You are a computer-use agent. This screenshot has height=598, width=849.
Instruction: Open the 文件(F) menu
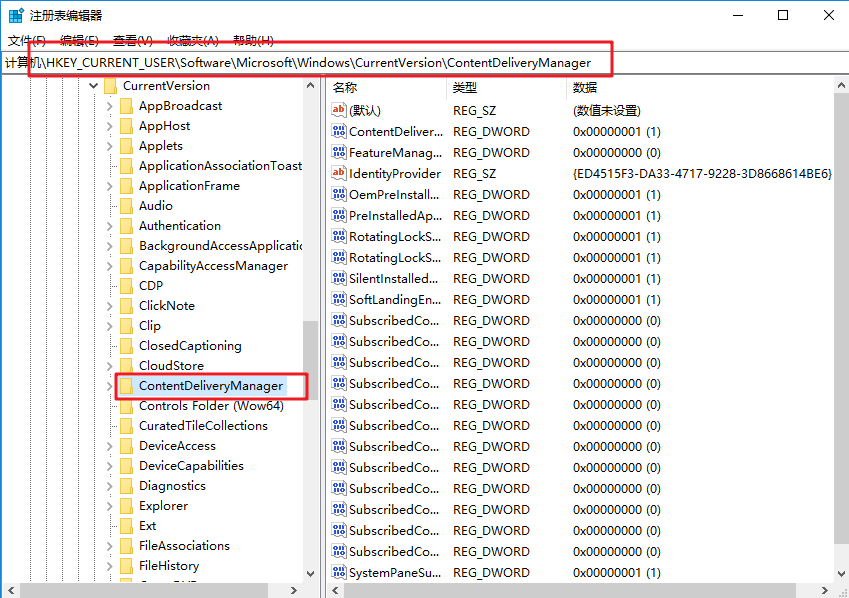[x=27, y=40]
